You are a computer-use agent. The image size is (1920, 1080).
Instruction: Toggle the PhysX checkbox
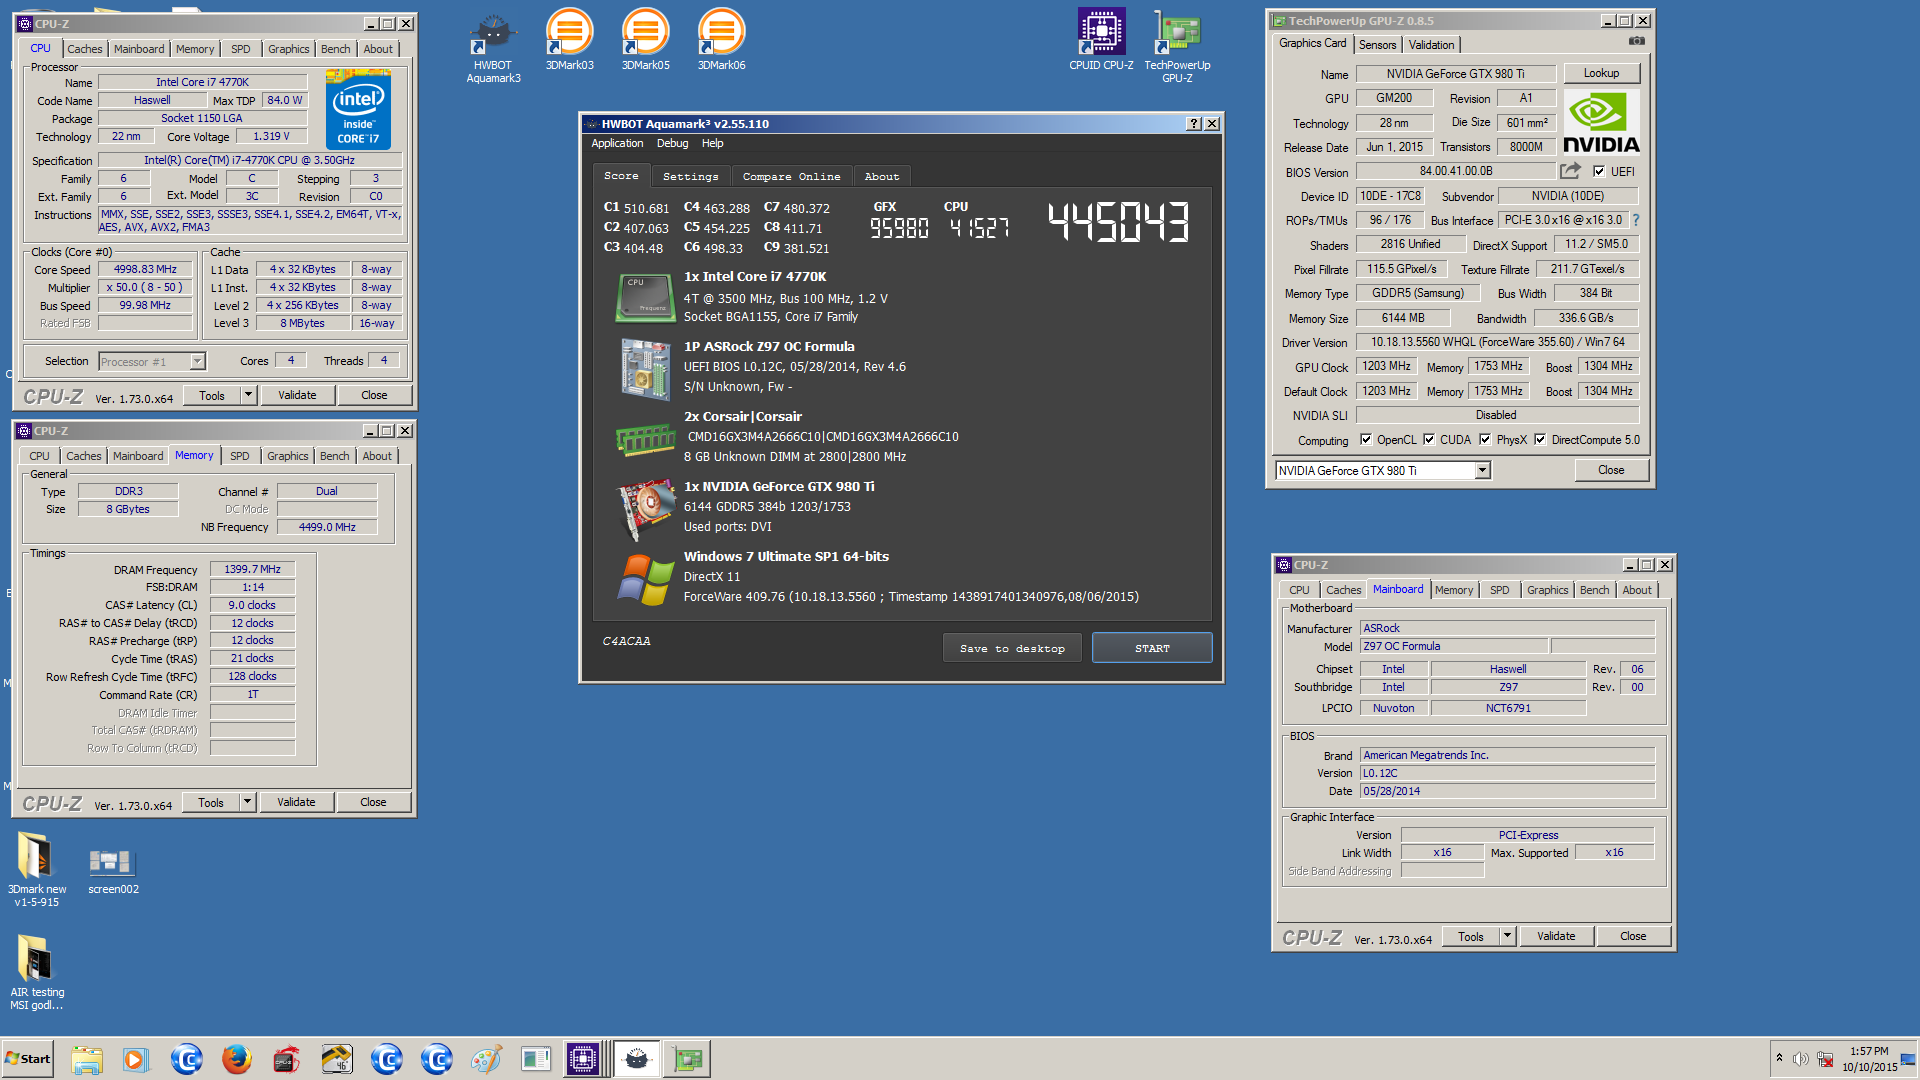pyautogui.click(x=1485, y=439)
